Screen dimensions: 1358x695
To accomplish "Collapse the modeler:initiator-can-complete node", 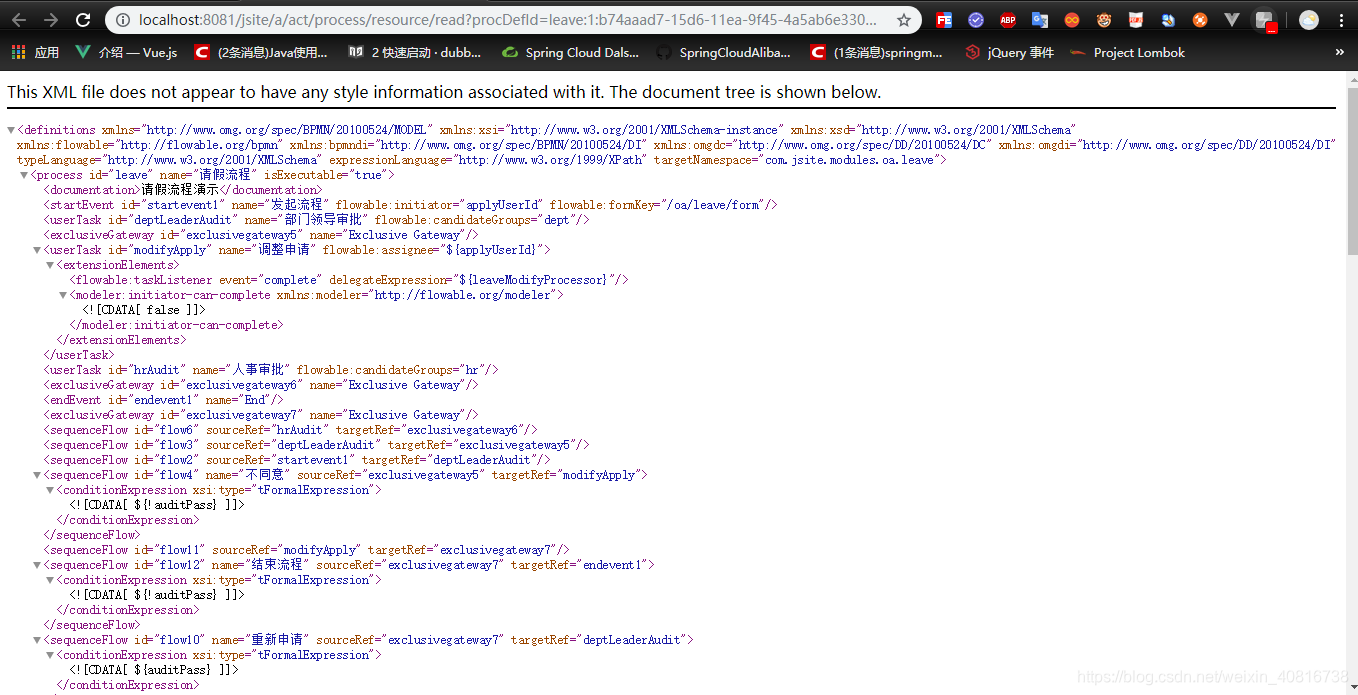I will [x=63, y=295].
